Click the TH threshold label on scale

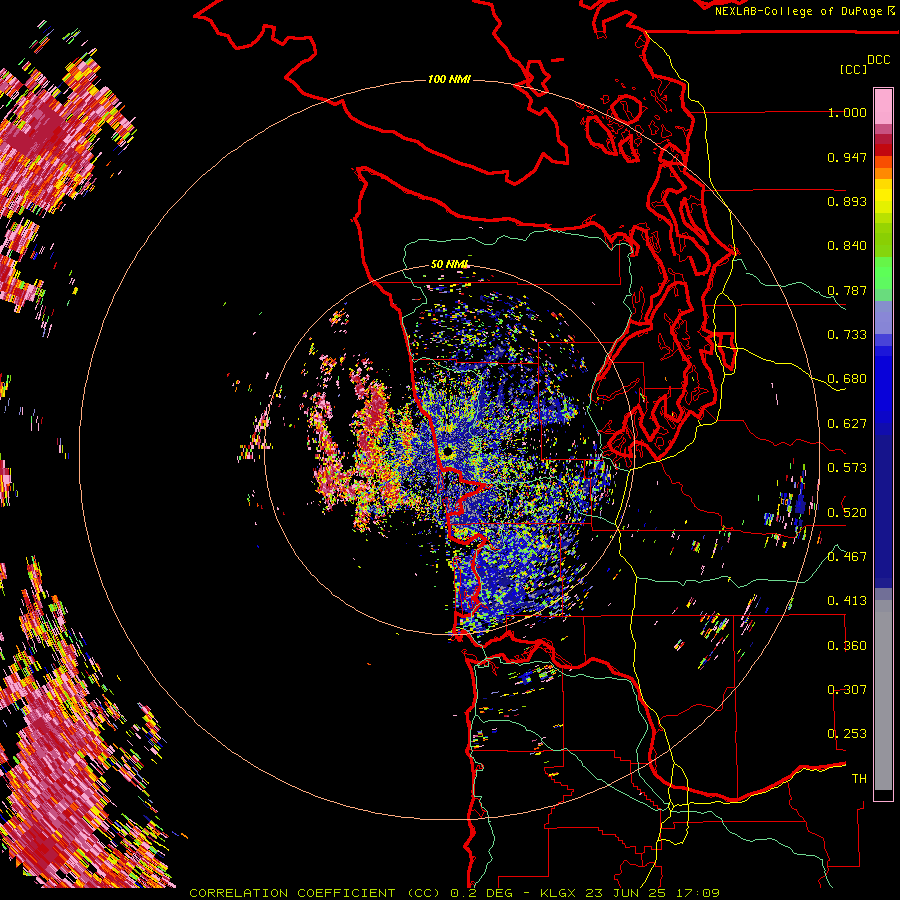(x=859, y=779)
